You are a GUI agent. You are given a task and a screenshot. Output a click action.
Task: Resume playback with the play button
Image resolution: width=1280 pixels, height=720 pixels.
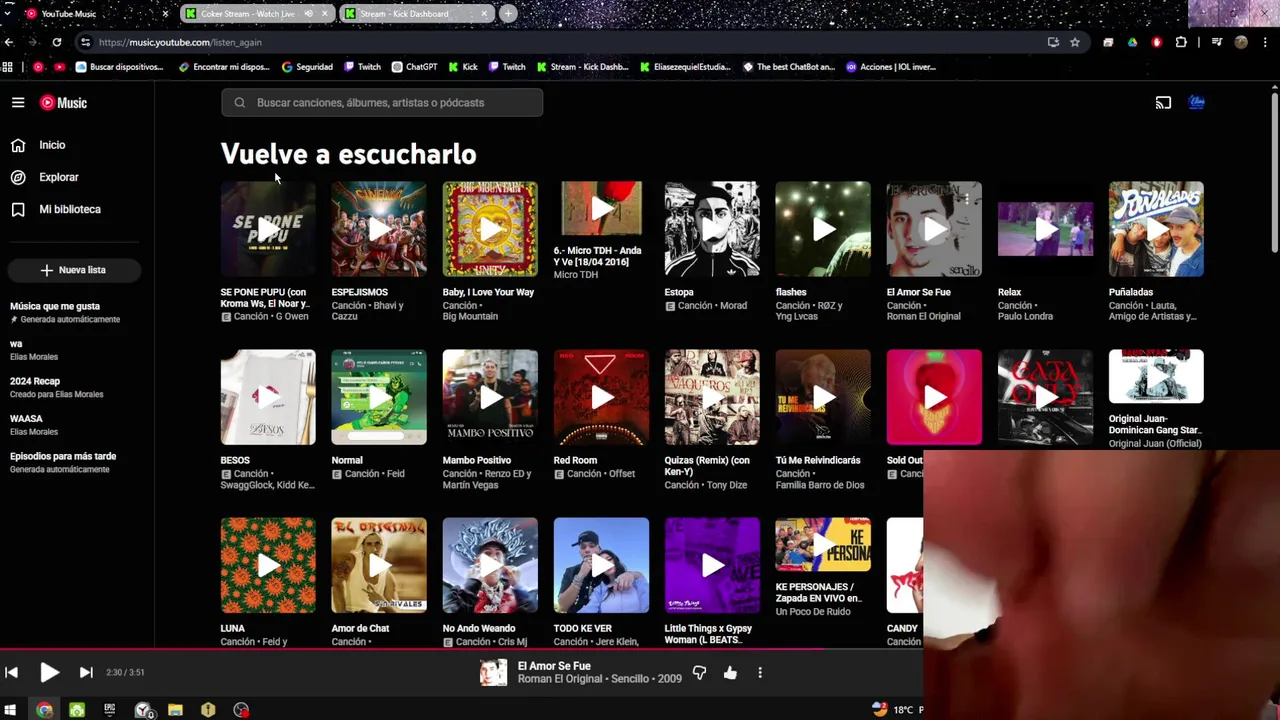pos(49,673)
